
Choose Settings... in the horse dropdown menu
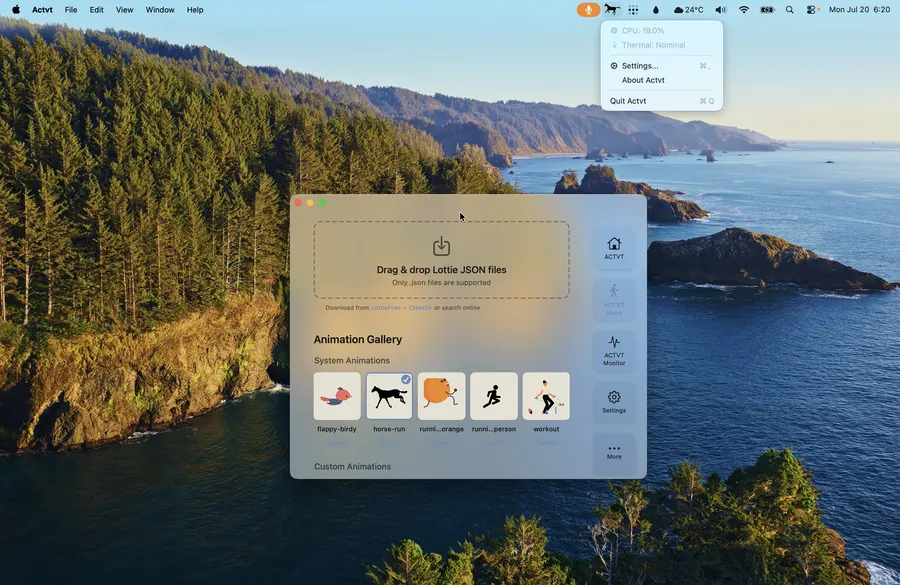[x=662, y=65]
